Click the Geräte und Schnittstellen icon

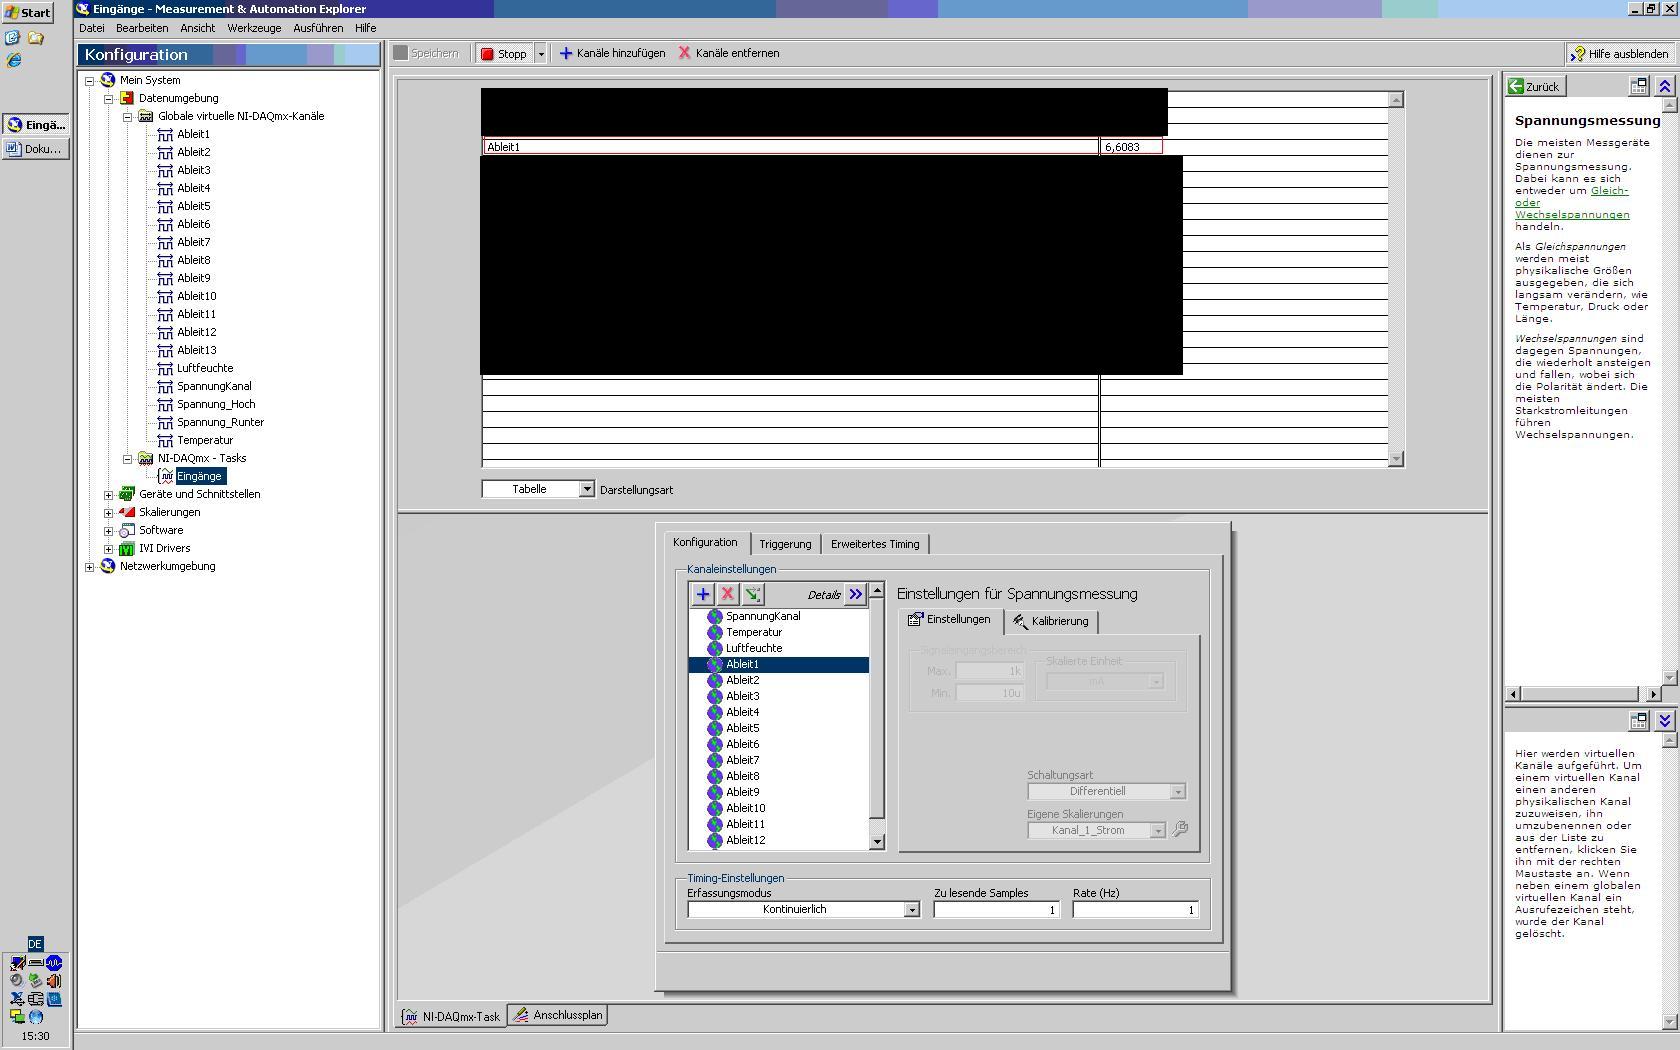(x=127, y=494)
